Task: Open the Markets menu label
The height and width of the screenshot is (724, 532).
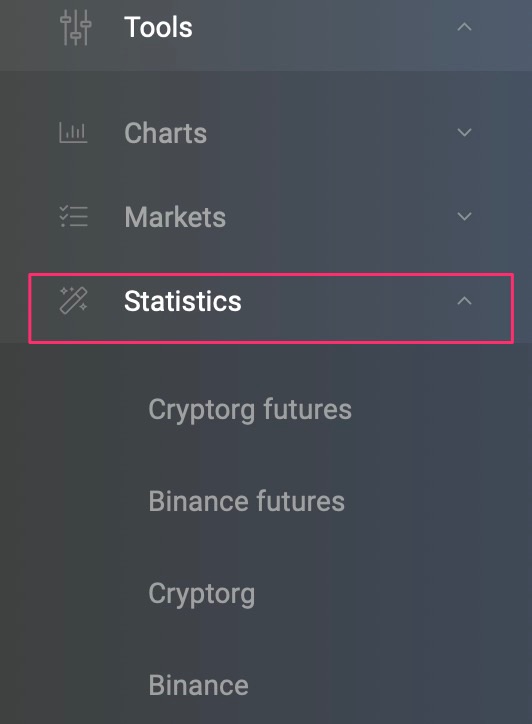Action: pos(175,217)
